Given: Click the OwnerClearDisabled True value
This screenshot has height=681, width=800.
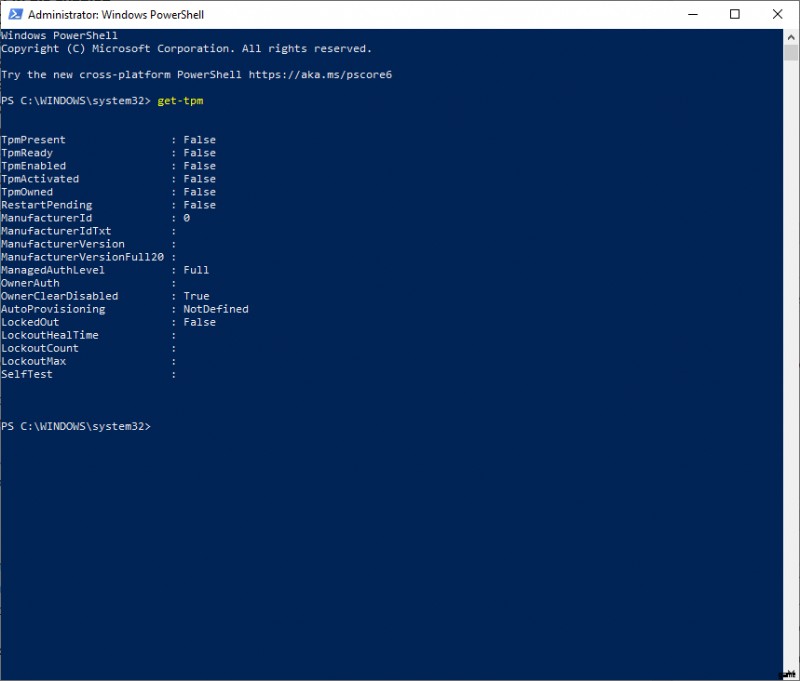Looking at the screenshot, I should (196, 296).
